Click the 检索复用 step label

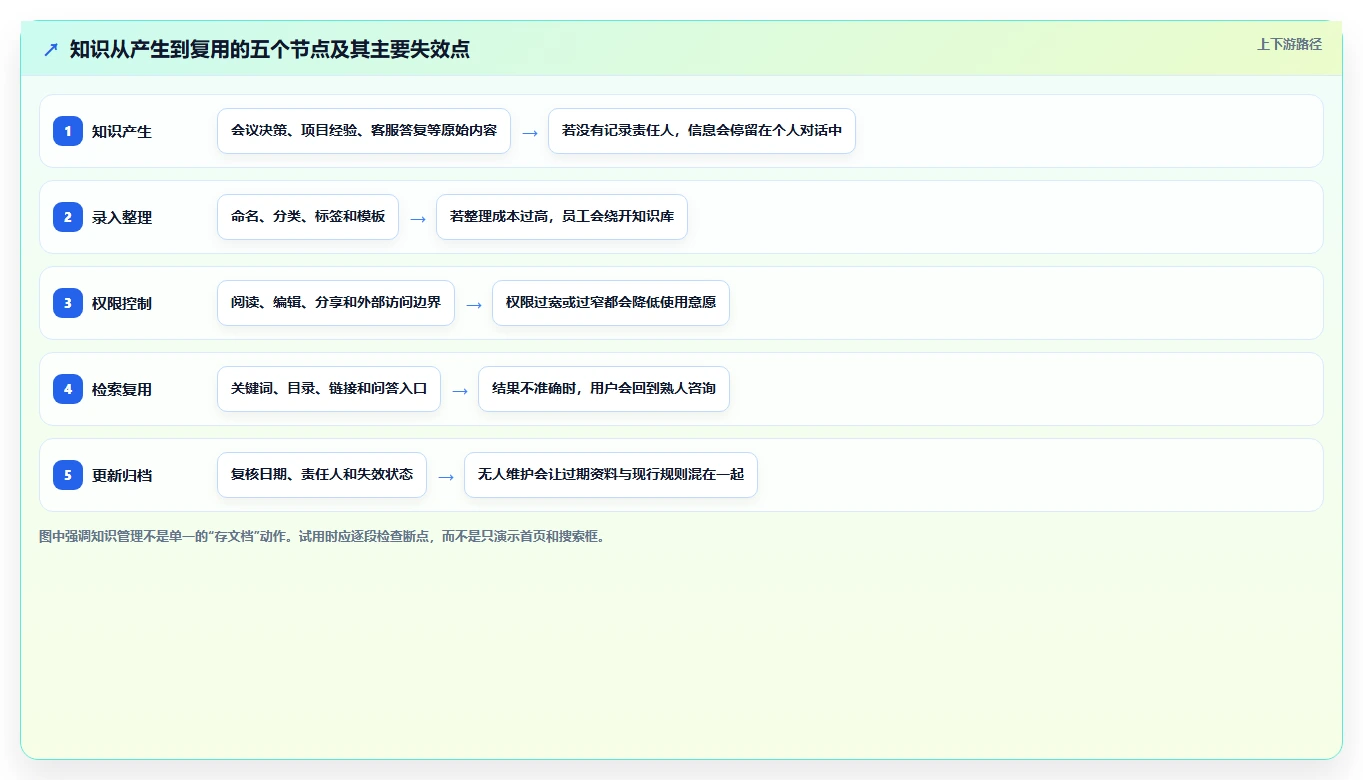tap(122, 389)
